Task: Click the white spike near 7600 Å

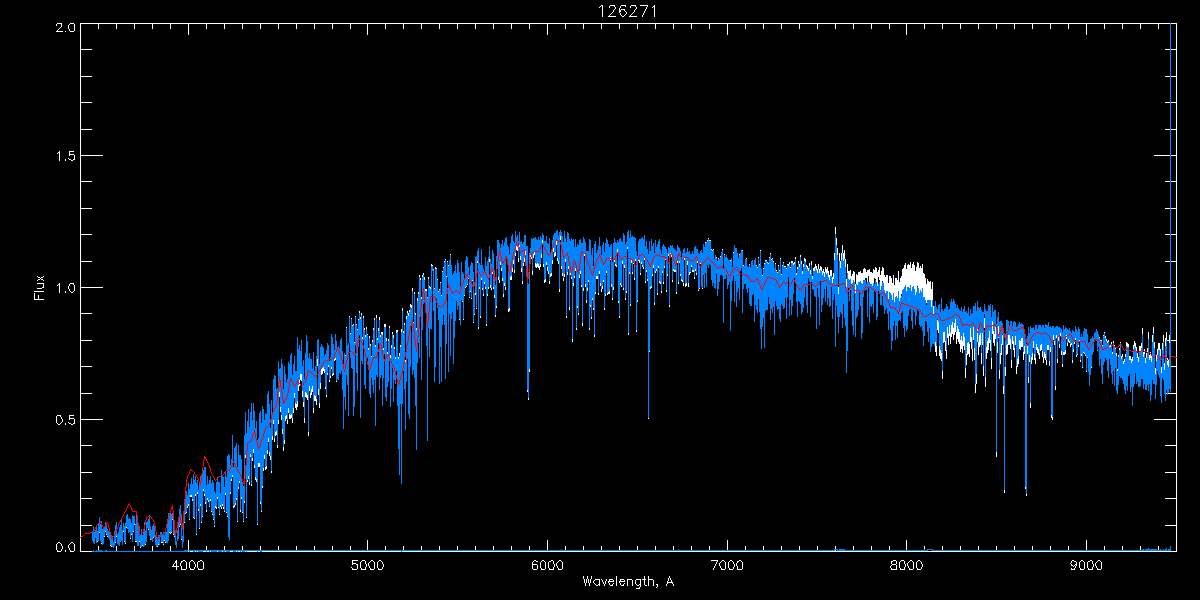Action: point(835,238)
